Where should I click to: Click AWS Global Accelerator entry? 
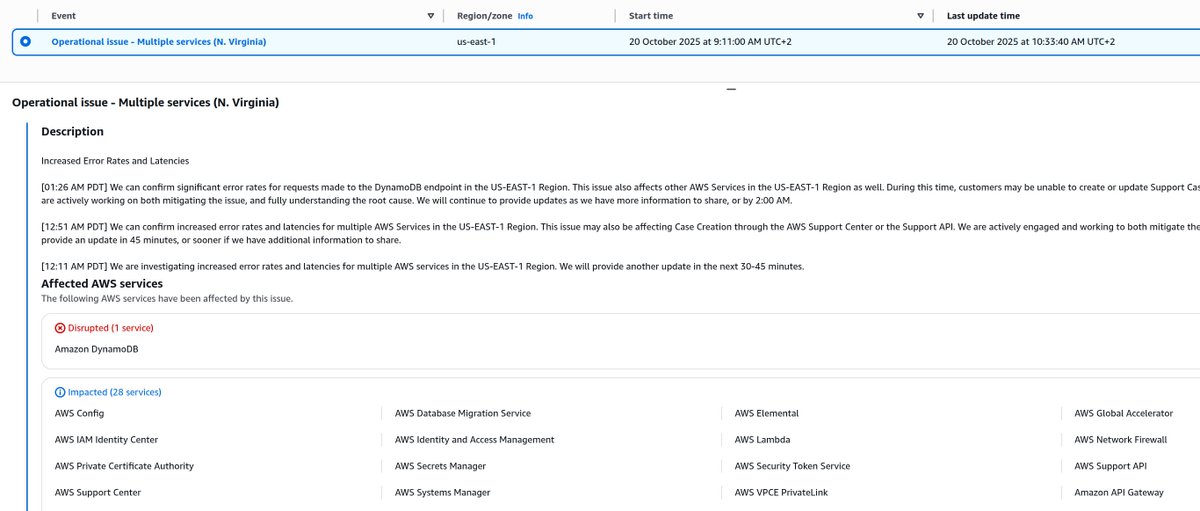[x=1124, y=413]
